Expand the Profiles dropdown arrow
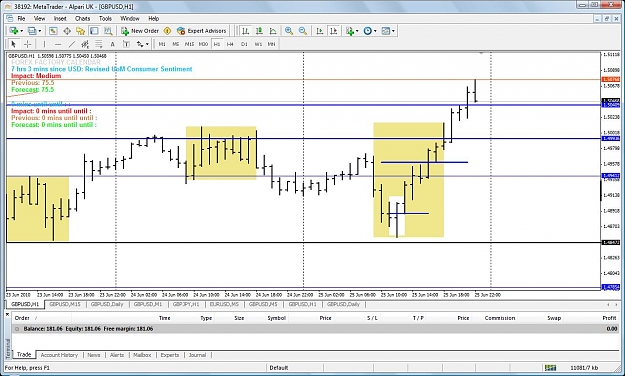 (39, 31)
